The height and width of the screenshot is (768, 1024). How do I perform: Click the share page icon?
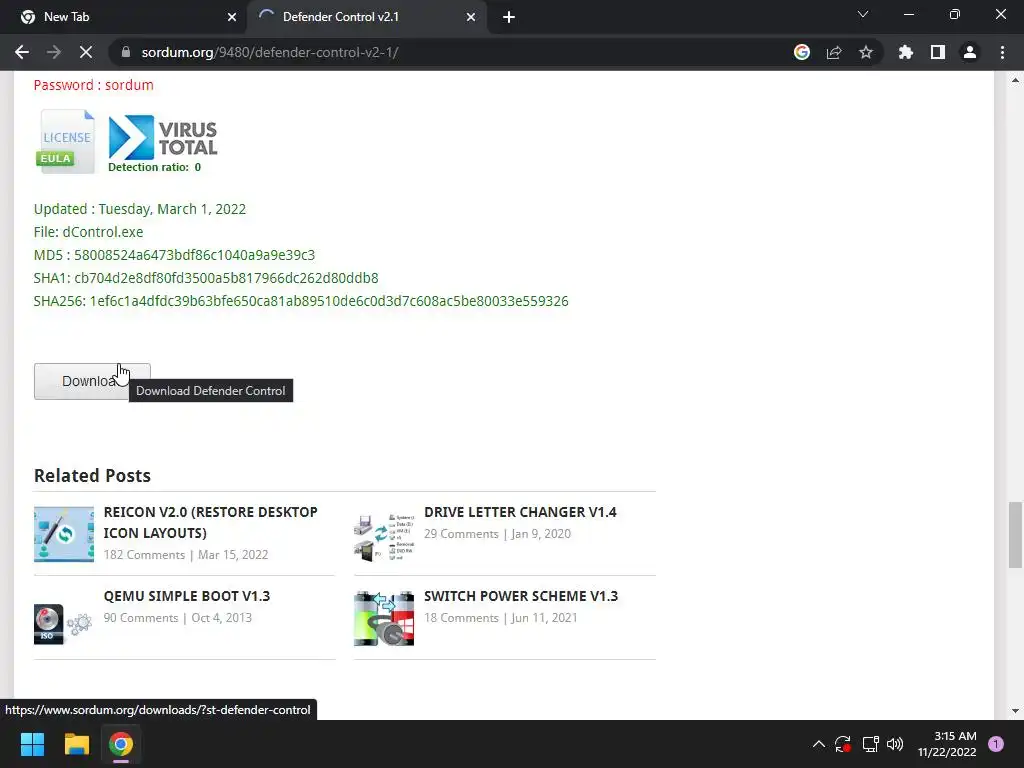(x=834, y=52)
